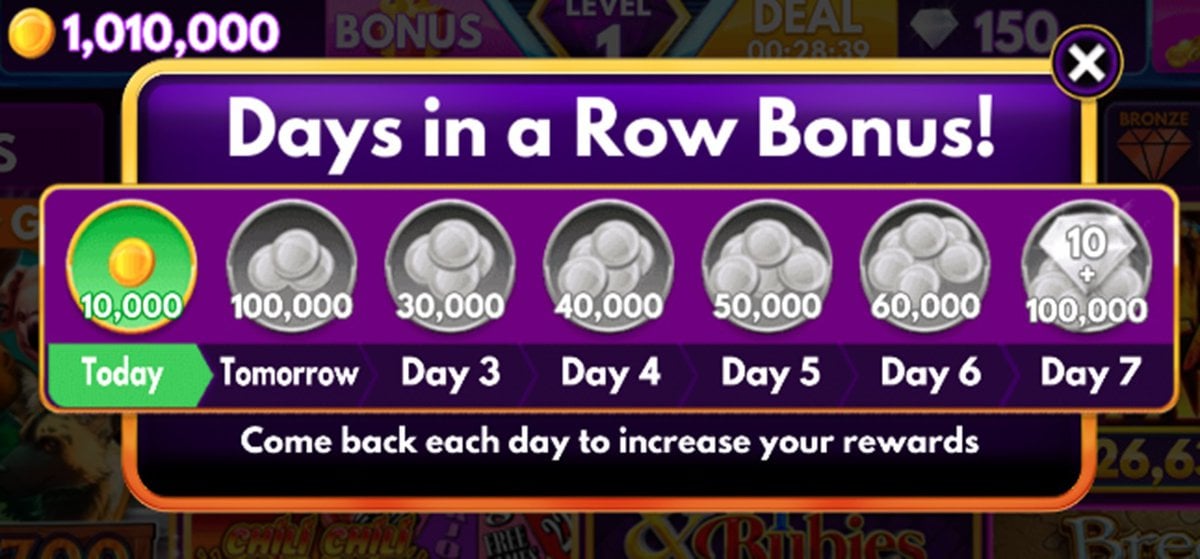Tap the 40,000 coins Day 4 icon

point(609,264)
